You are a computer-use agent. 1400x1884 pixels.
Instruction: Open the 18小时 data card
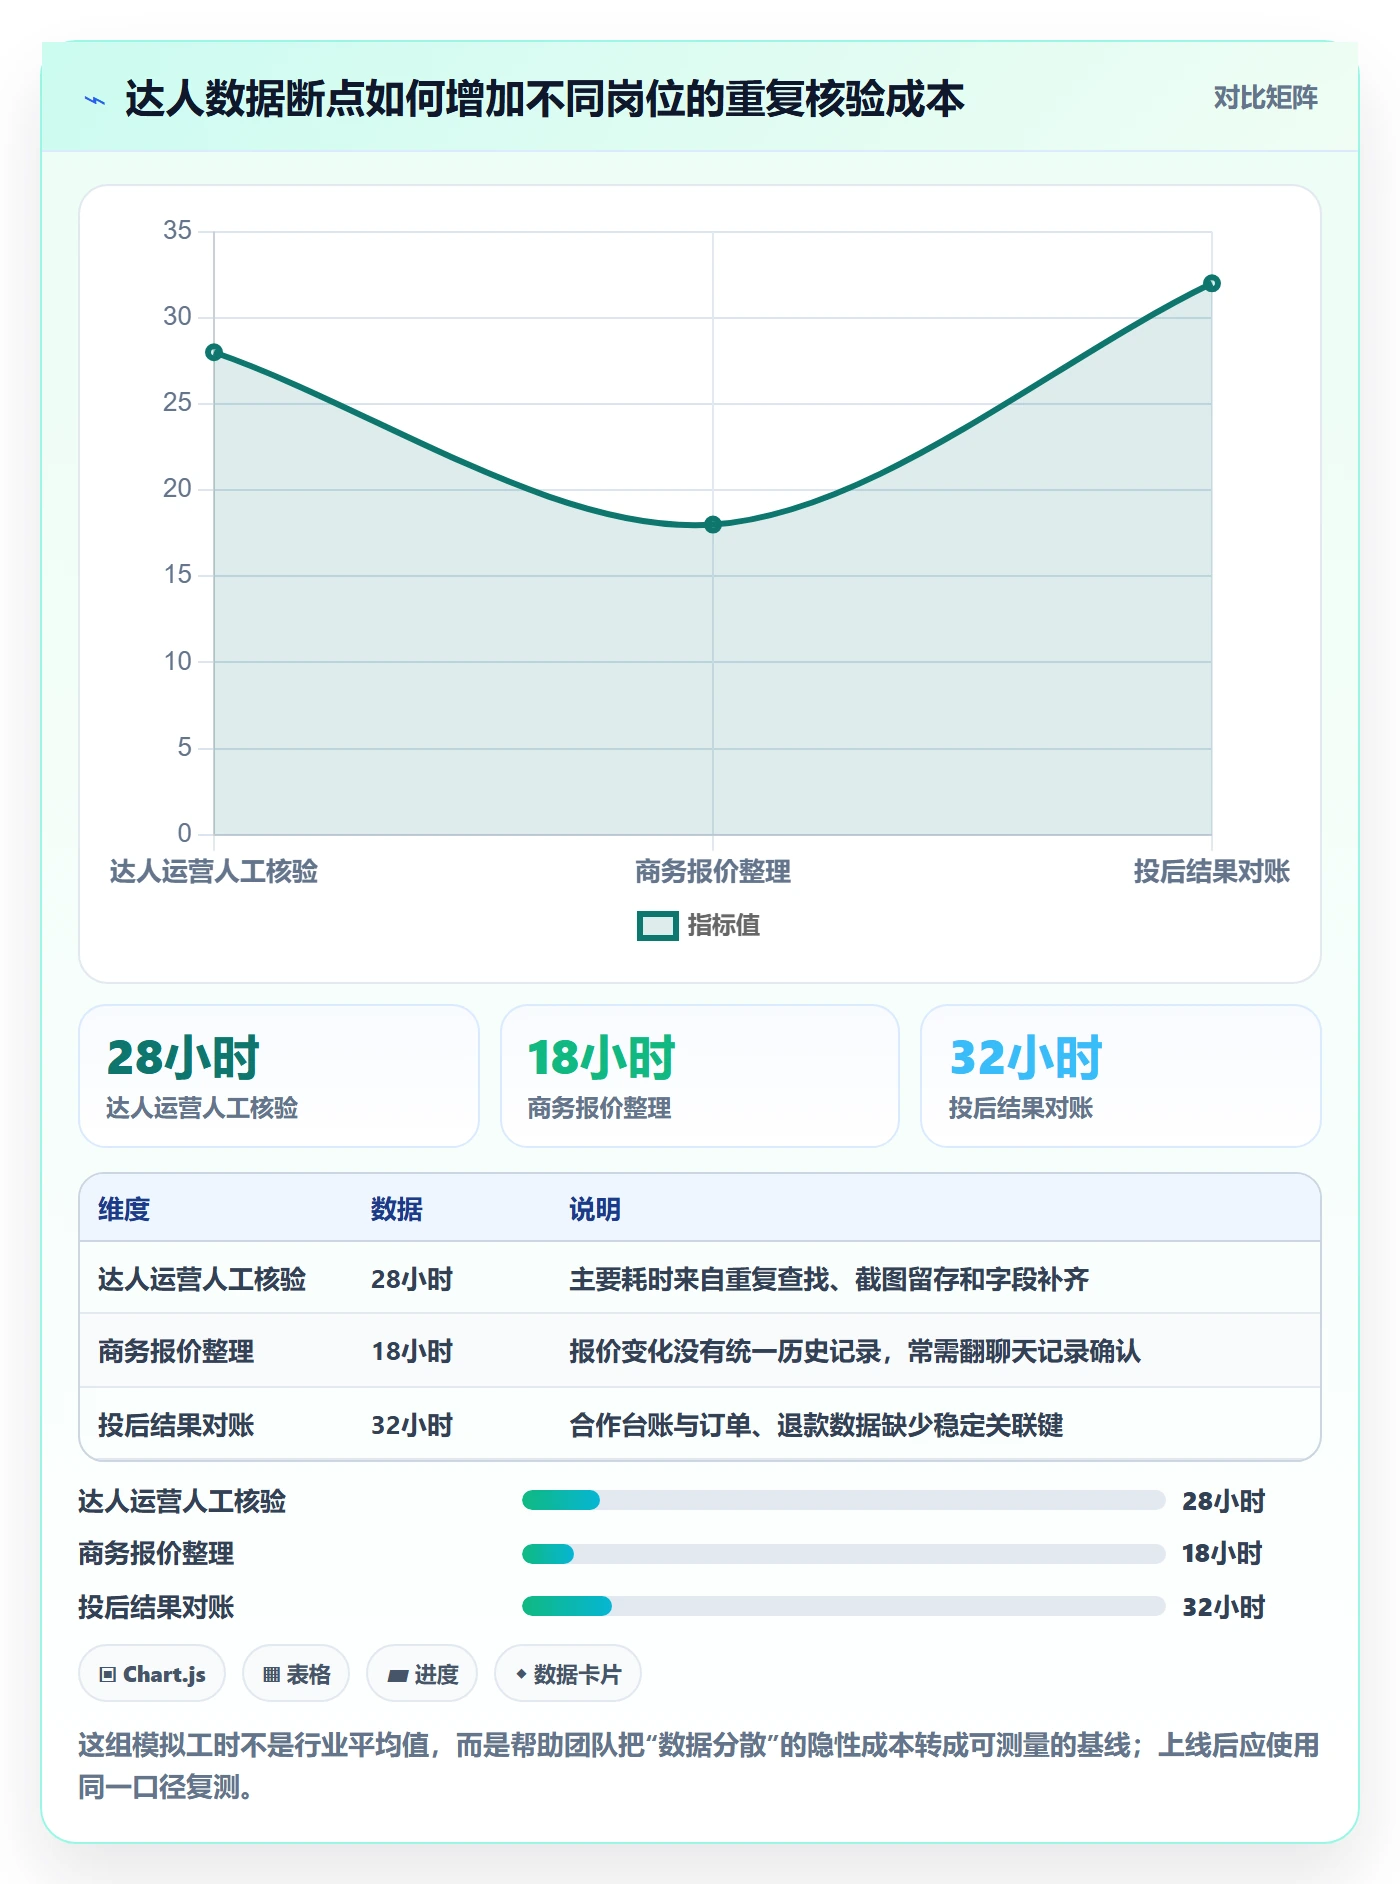click(x=700, y=1076)
